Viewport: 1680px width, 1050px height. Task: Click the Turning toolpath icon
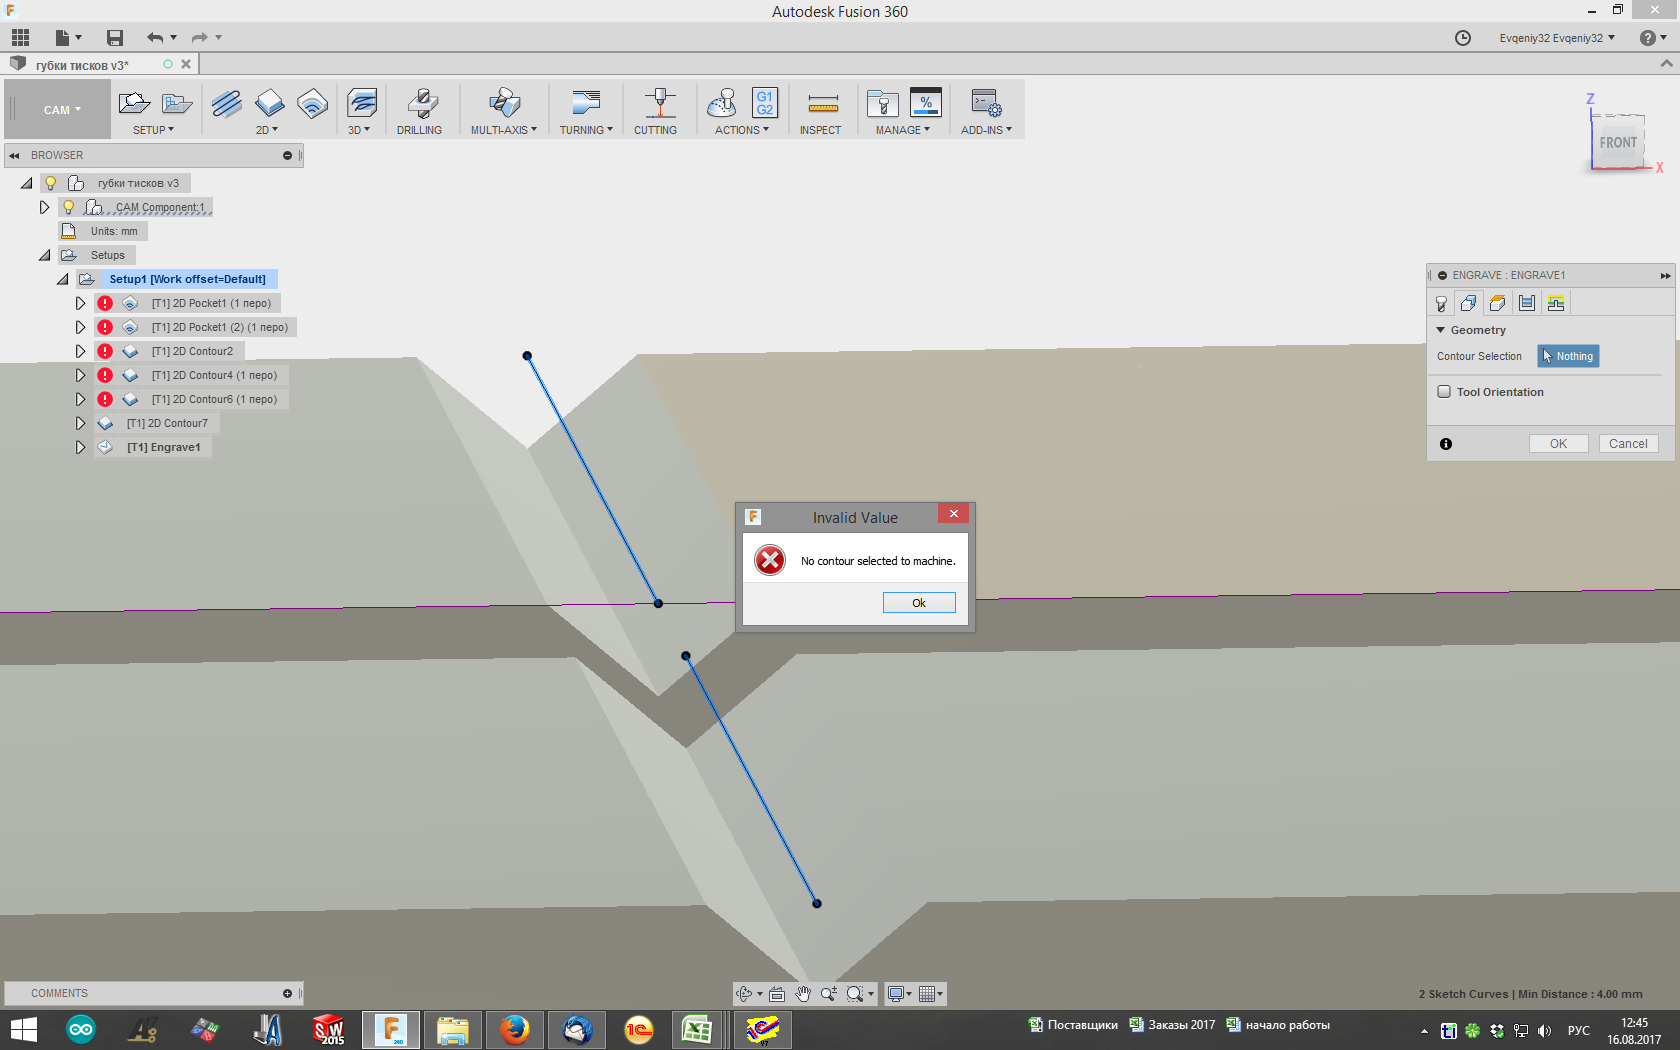586,103
